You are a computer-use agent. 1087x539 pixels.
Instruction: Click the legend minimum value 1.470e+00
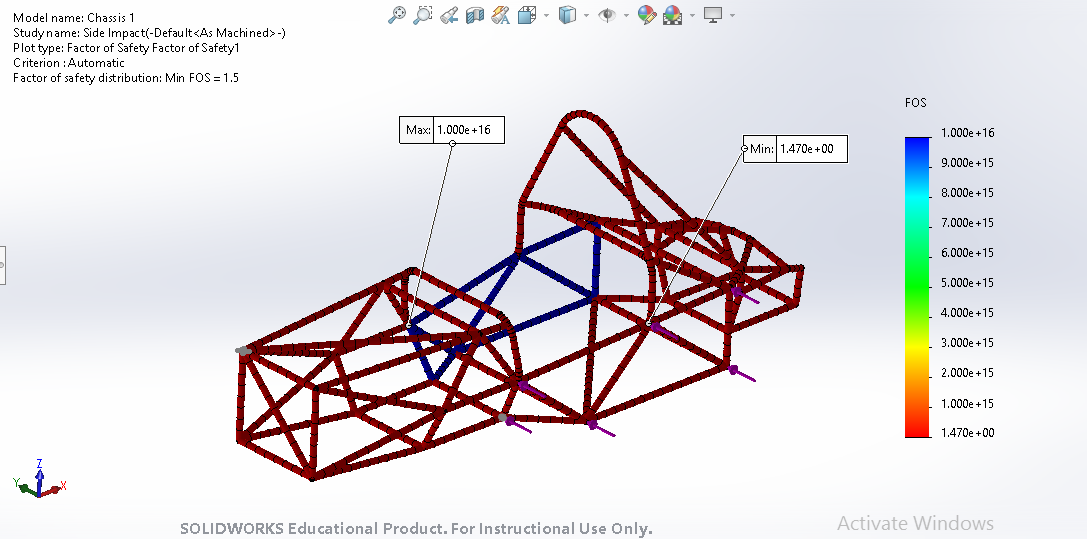tap(967, 433)
